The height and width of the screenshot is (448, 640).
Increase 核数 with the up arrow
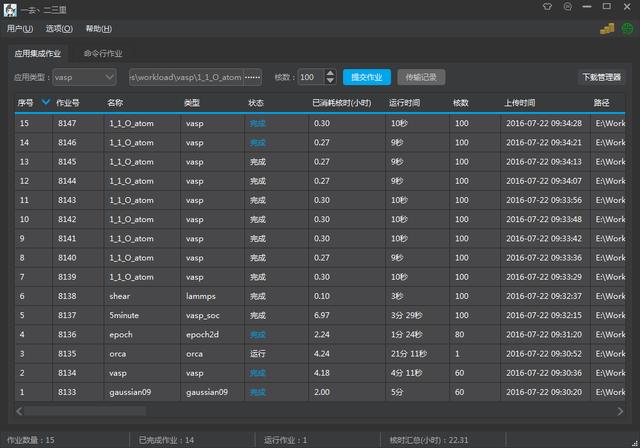(332, 73)
